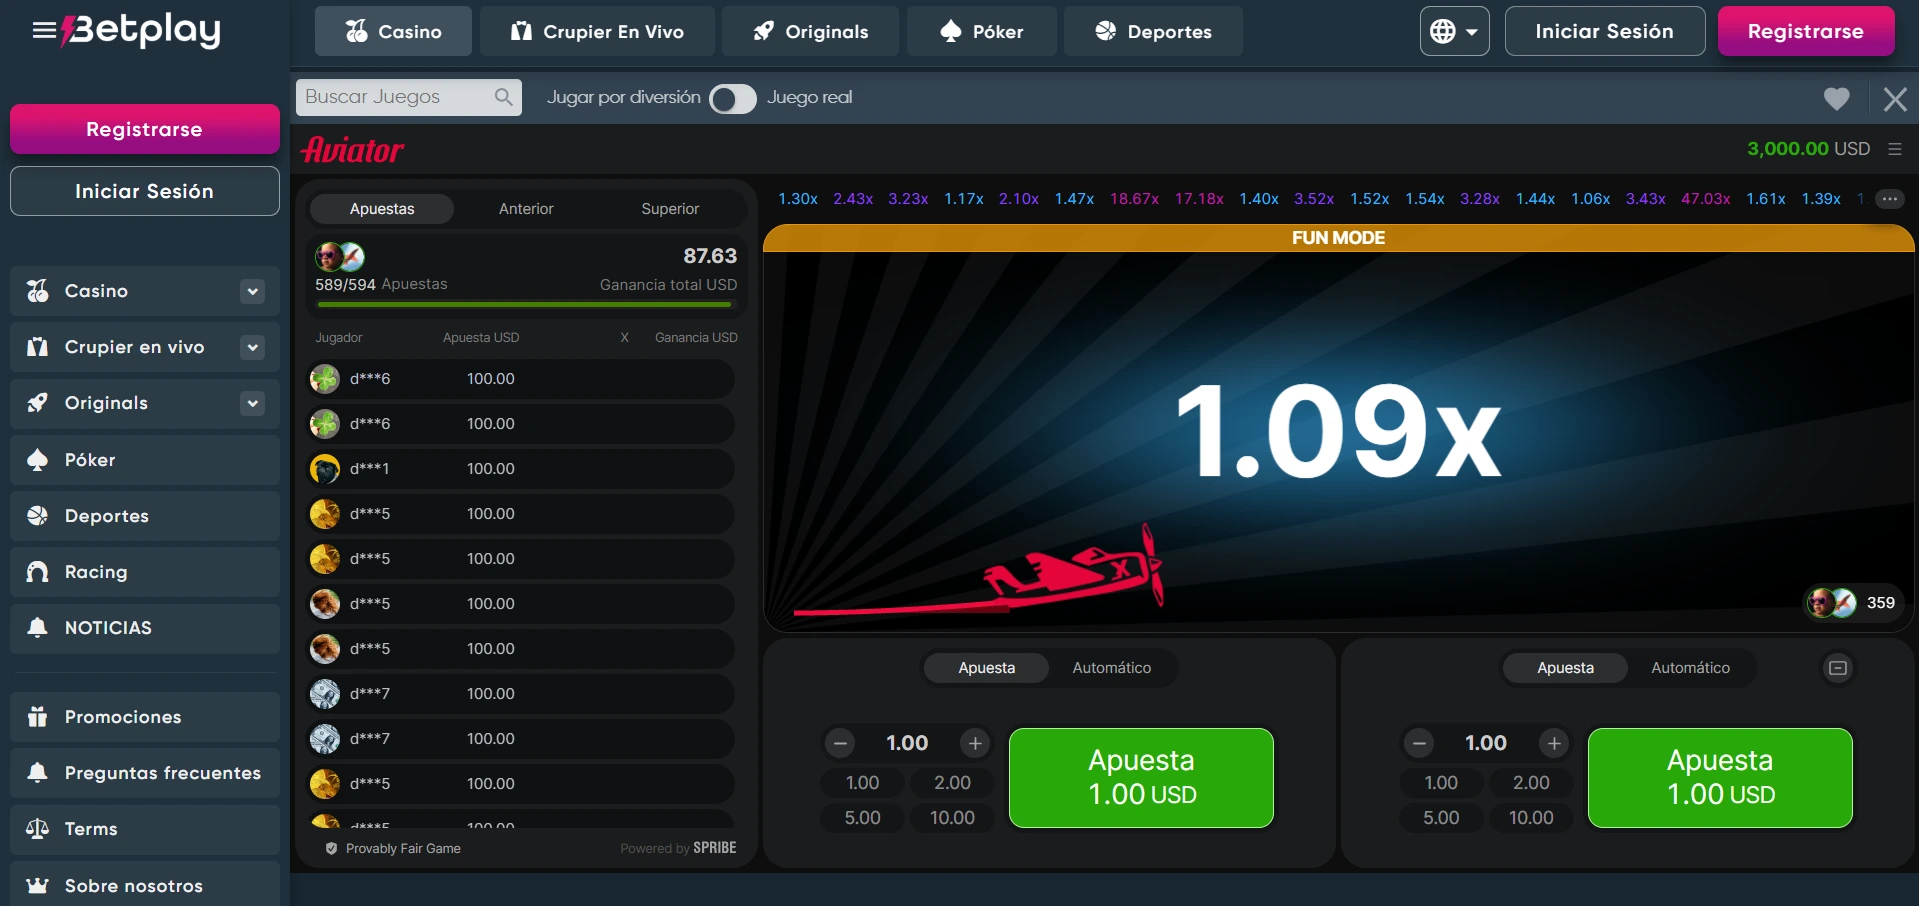Enable Automático mode on left bet panel
This screenshot has width=1919, height=906.
(1112, 667)
